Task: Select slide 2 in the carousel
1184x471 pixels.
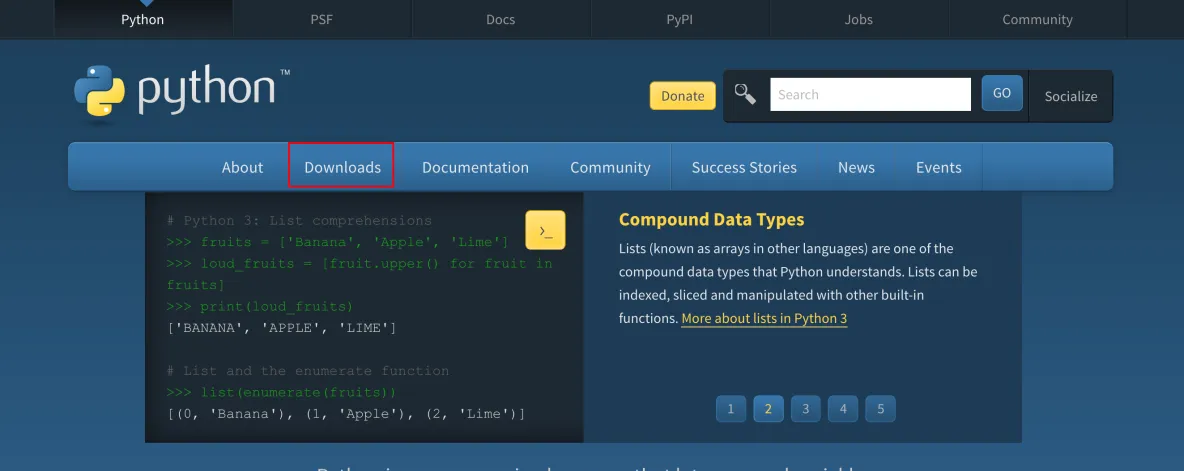Action: (769, 409)
